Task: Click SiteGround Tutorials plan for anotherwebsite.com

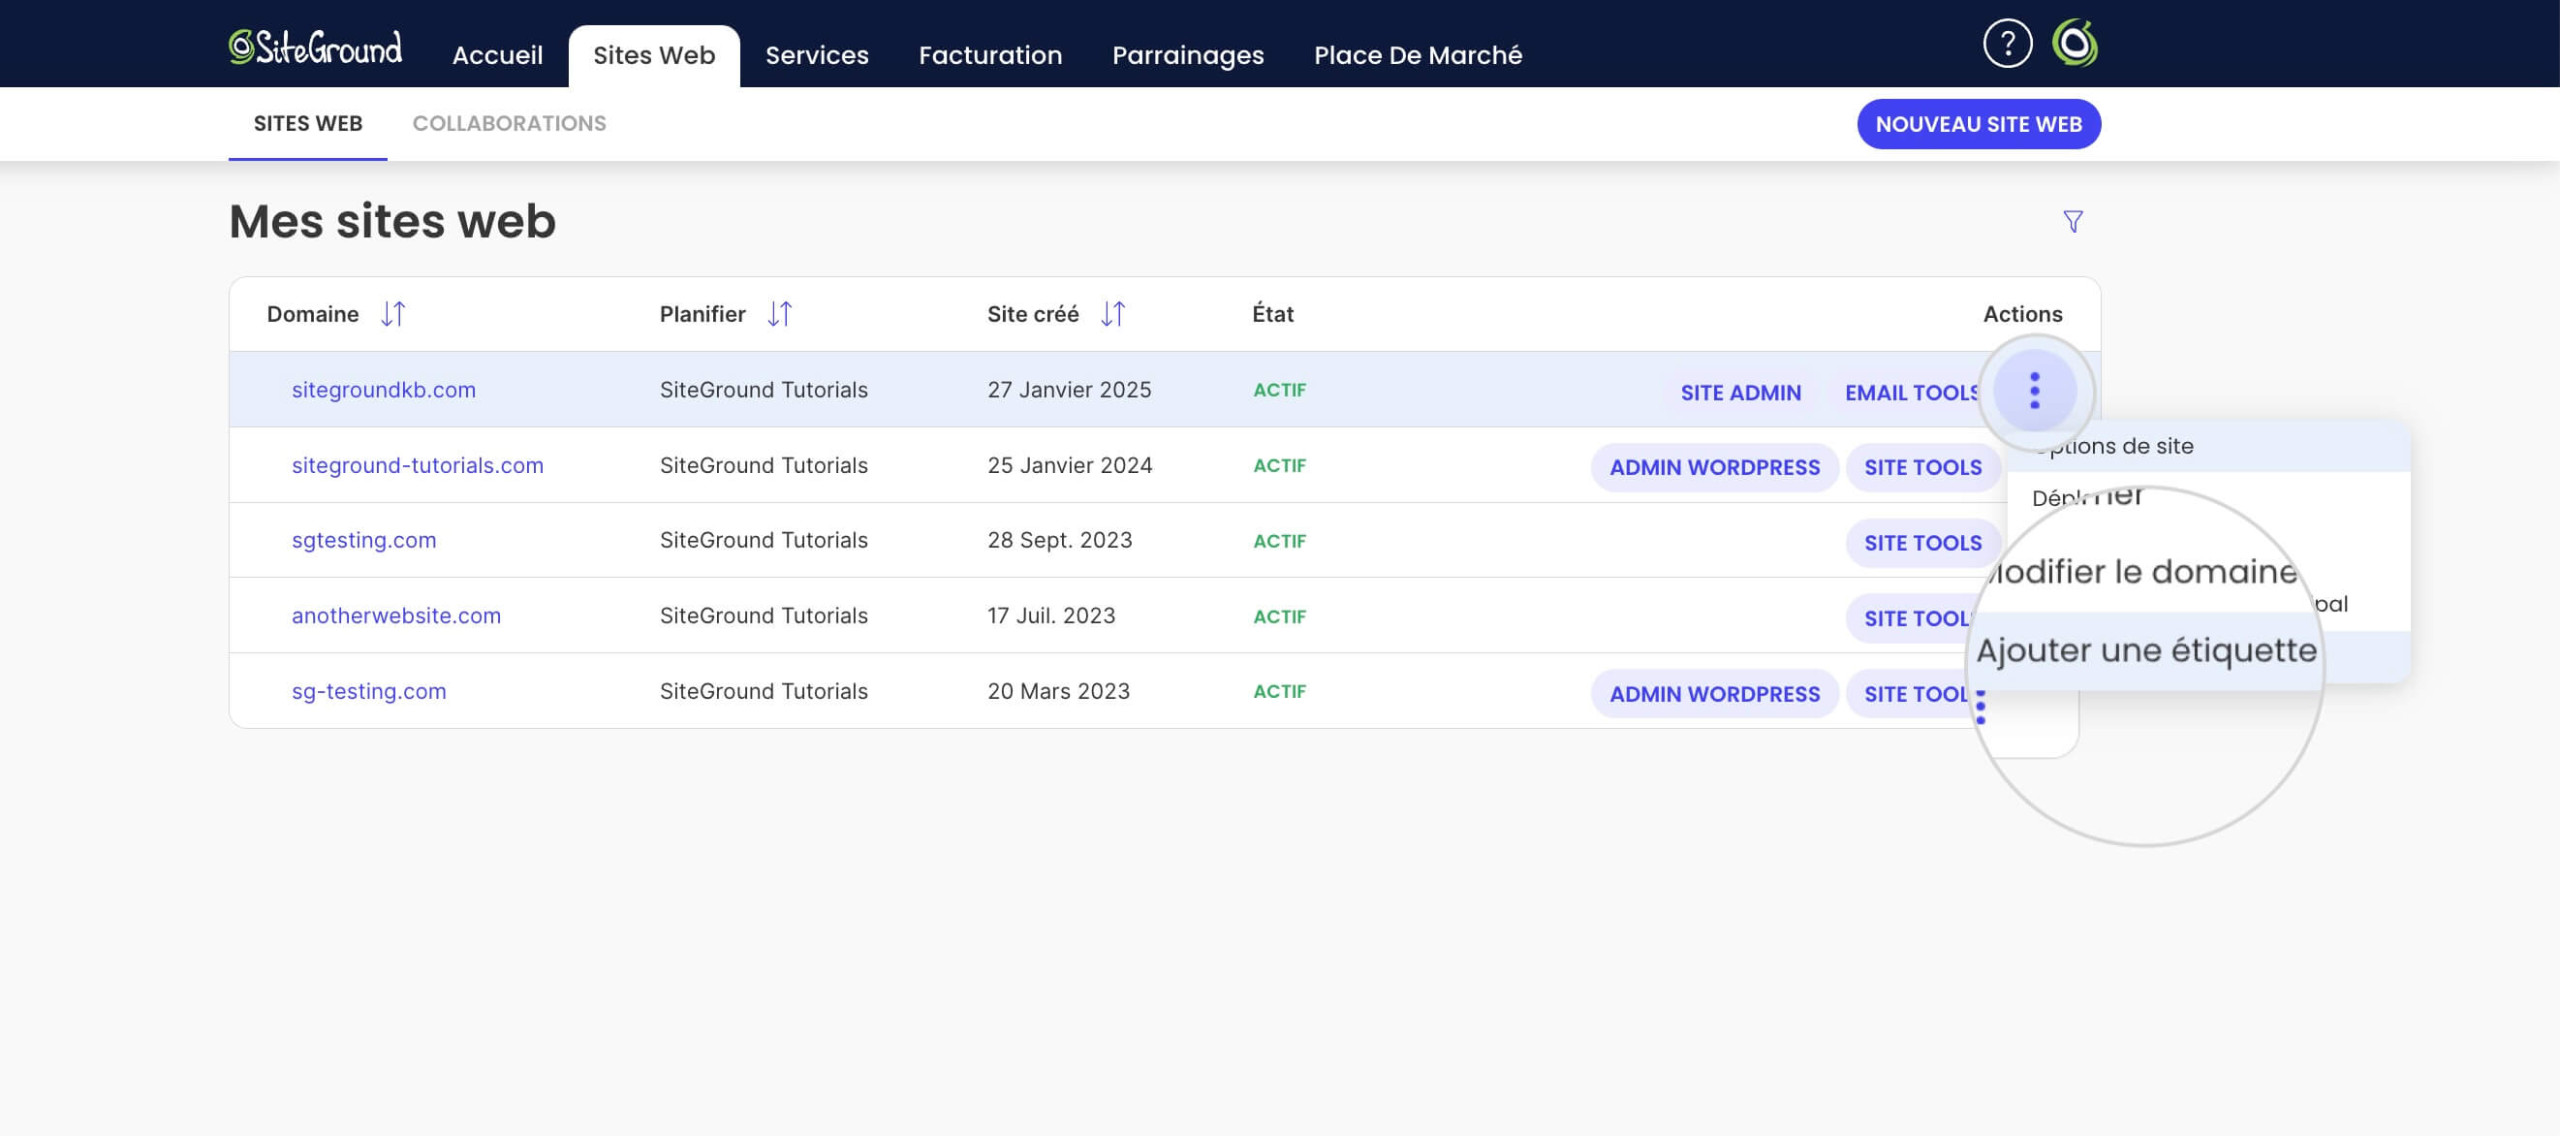Action: tap(763, 615)
